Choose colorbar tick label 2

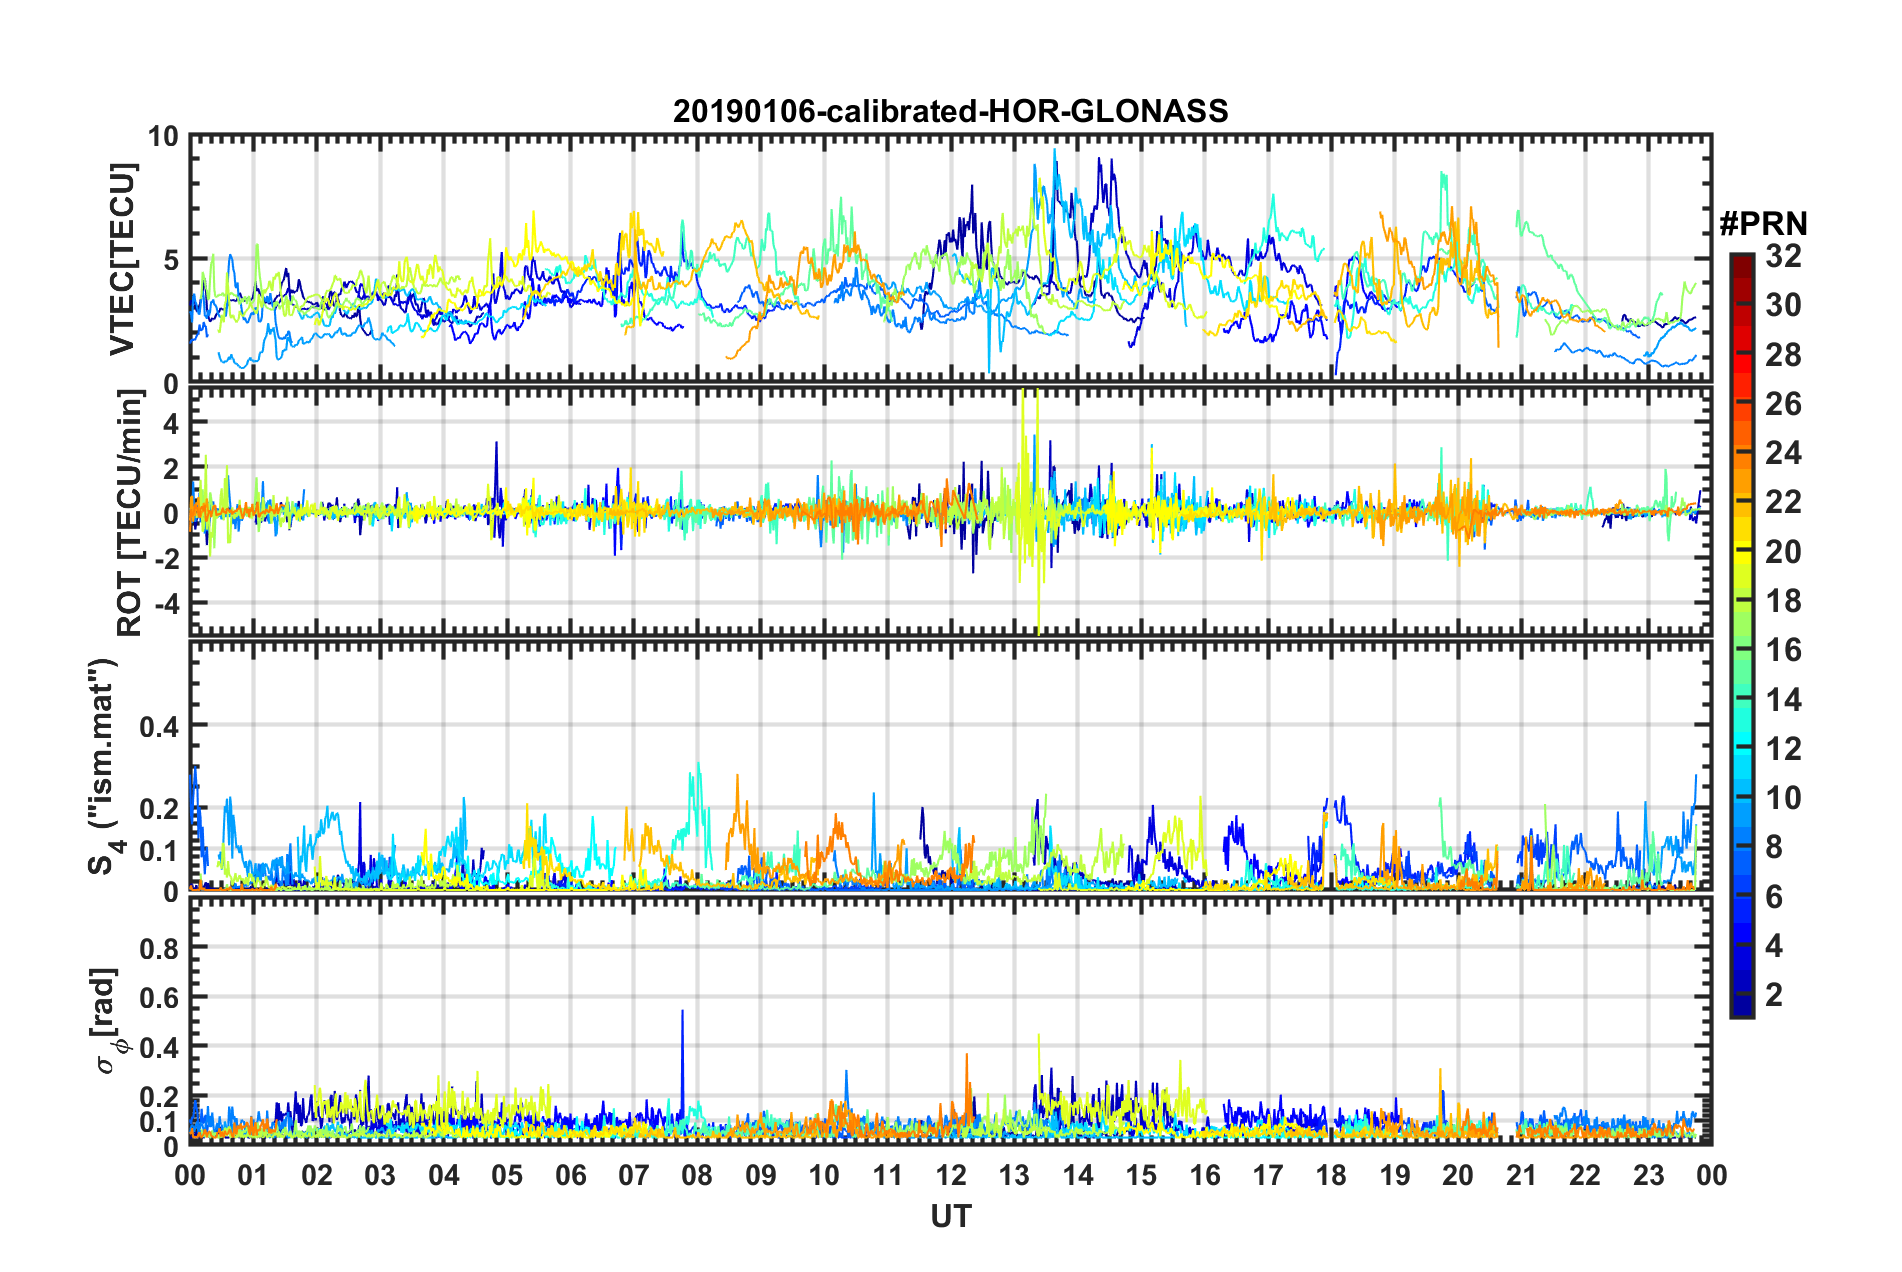[x=1774, y=994]
